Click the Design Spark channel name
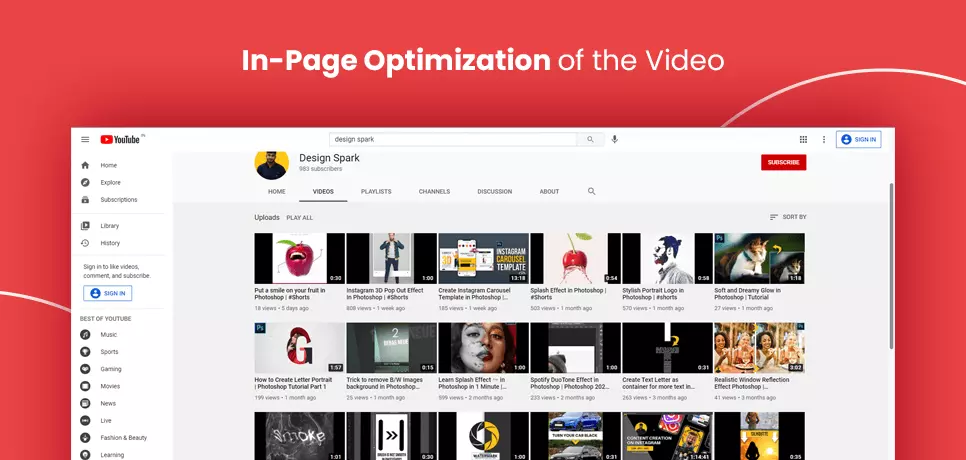966x460 pixels. pos(329,158)
